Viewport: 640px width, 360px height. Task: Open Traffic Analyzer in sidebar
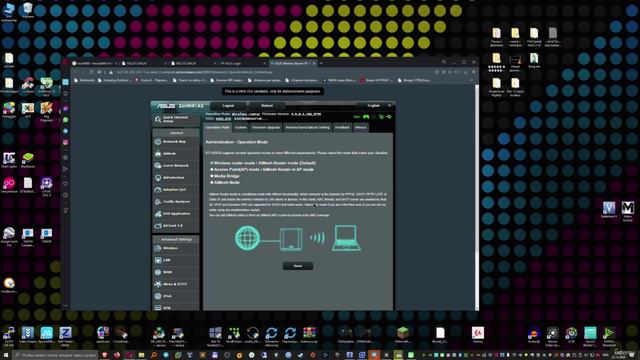(176, 202)
